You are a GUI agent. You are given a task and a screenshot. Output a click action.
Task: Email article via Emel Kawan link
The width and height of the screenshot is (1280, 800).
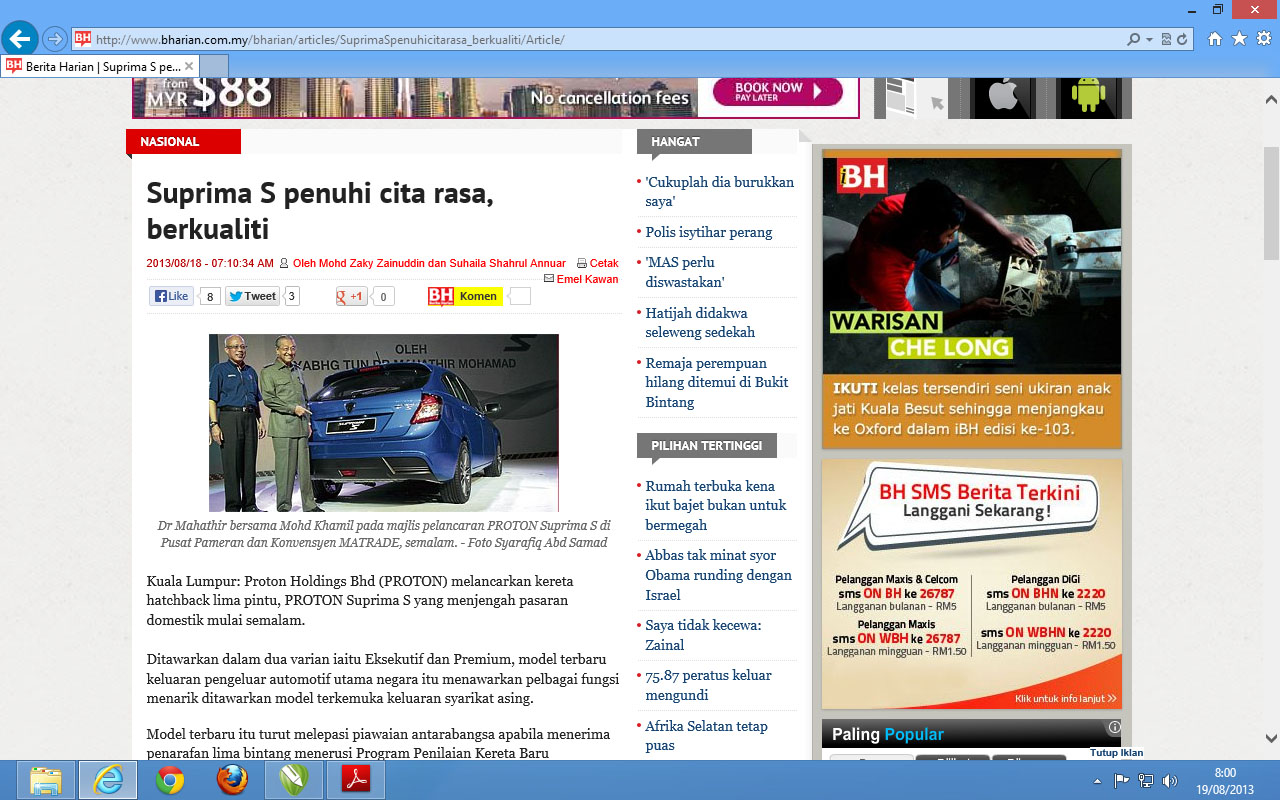(581, 279)
